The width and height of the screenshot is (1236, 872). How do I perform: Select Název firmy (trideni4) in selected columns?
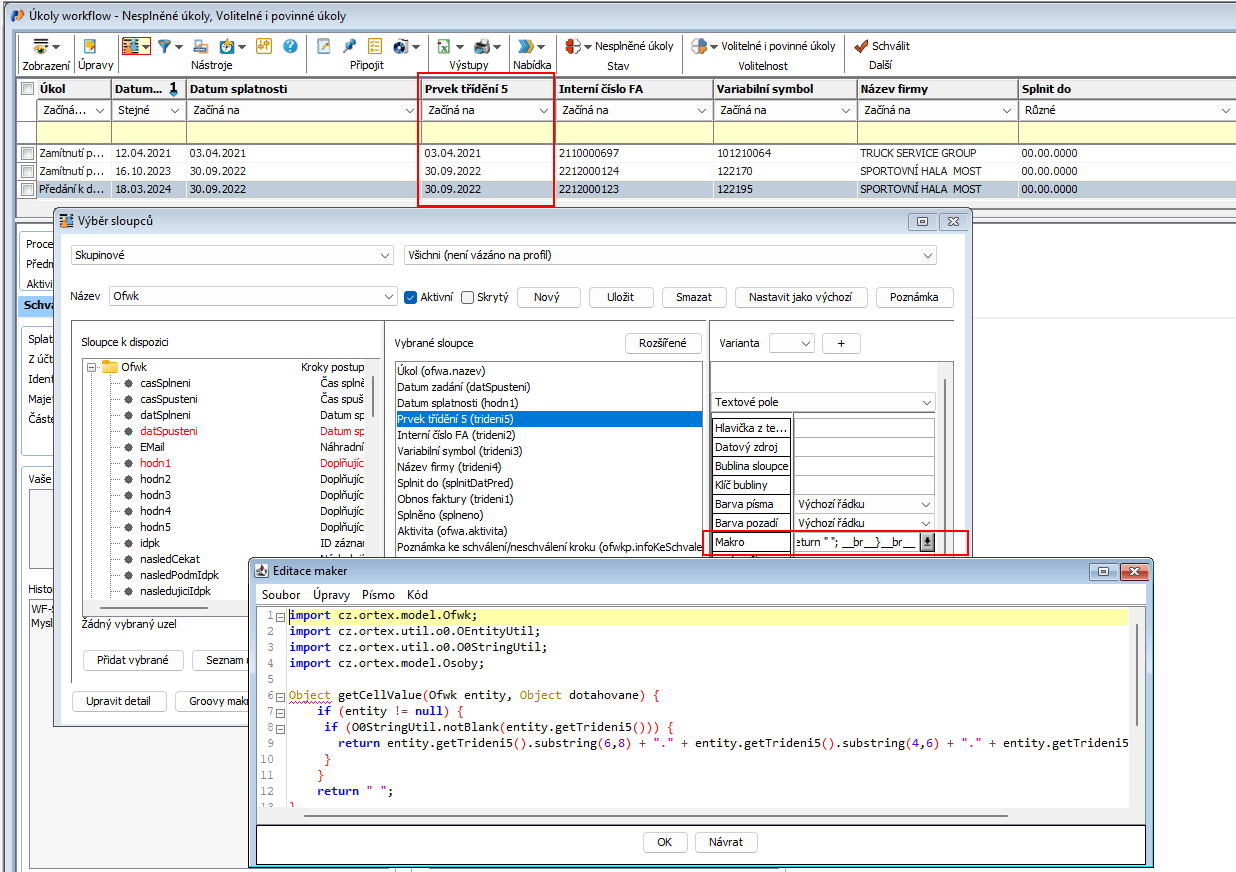pos(447,467)
